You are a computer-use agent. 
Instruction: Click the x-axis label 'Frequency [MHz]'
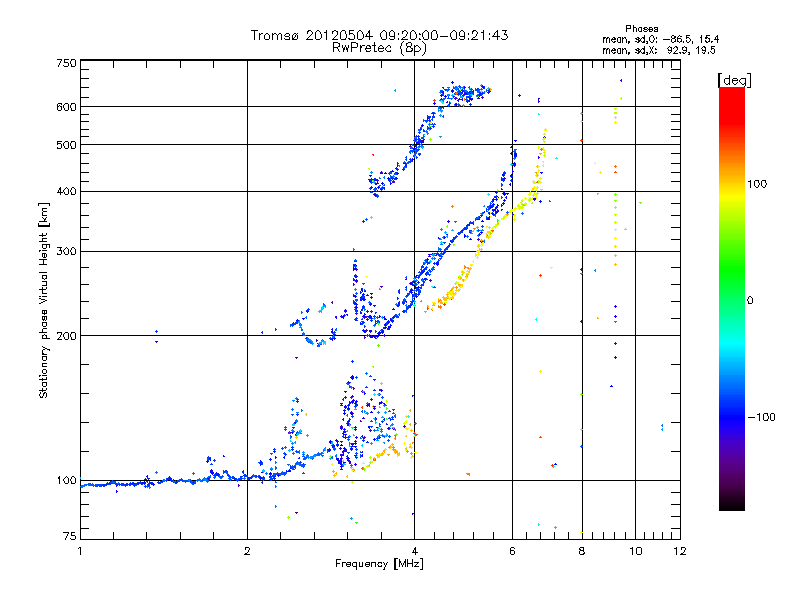click(x=379, y=564)
